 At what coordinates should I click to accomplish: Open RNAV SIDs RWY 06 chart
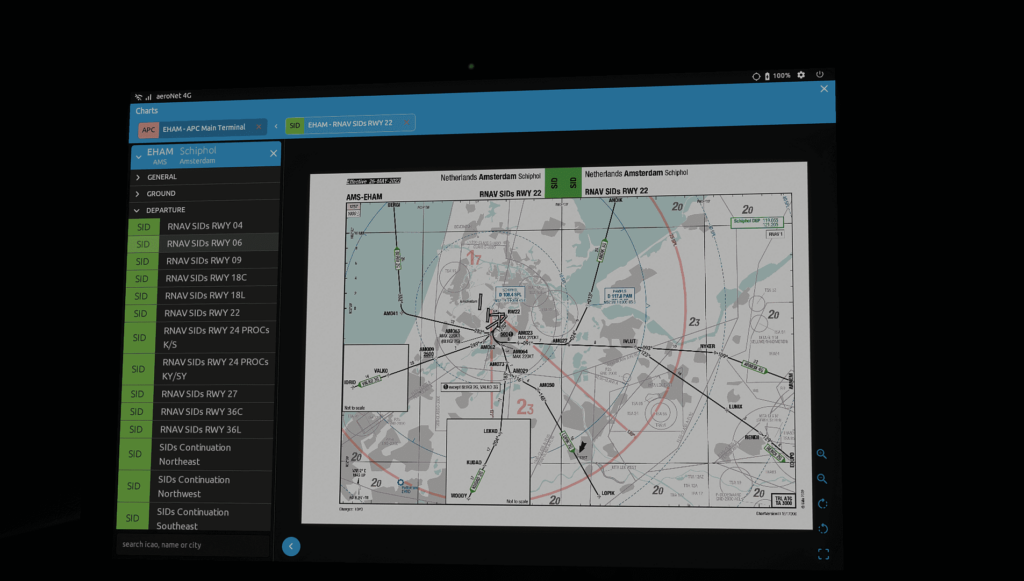[x=202, y=243]
